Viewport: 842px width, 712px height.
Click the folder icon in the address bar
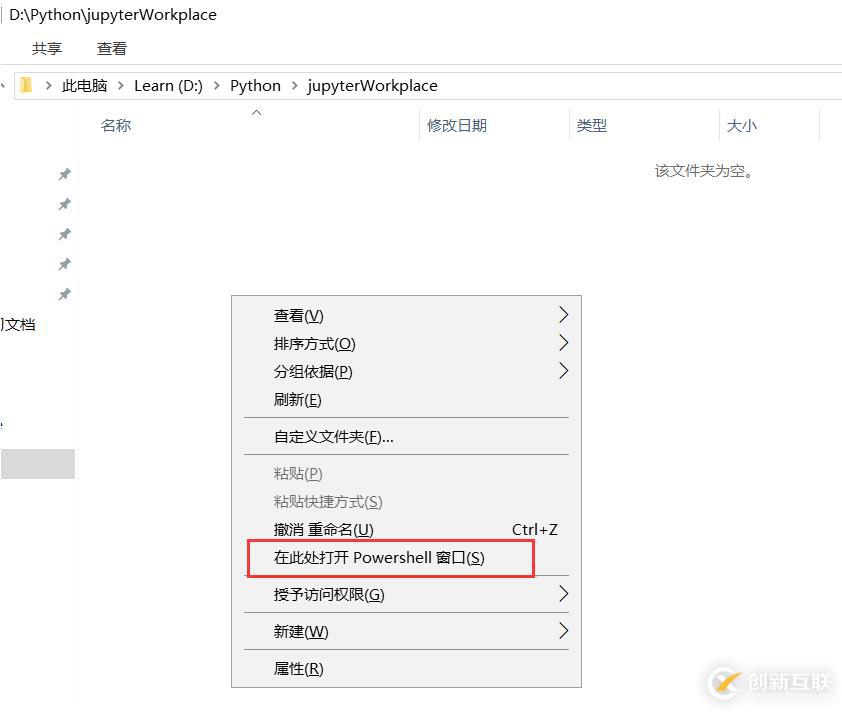pyautogui.click(x=25, y=85)
